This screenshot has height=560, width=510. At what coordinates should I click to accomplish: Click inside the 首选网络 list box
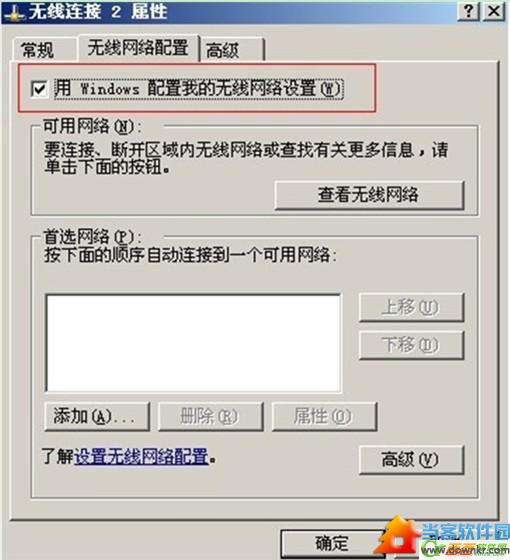(x=193, y=343)
